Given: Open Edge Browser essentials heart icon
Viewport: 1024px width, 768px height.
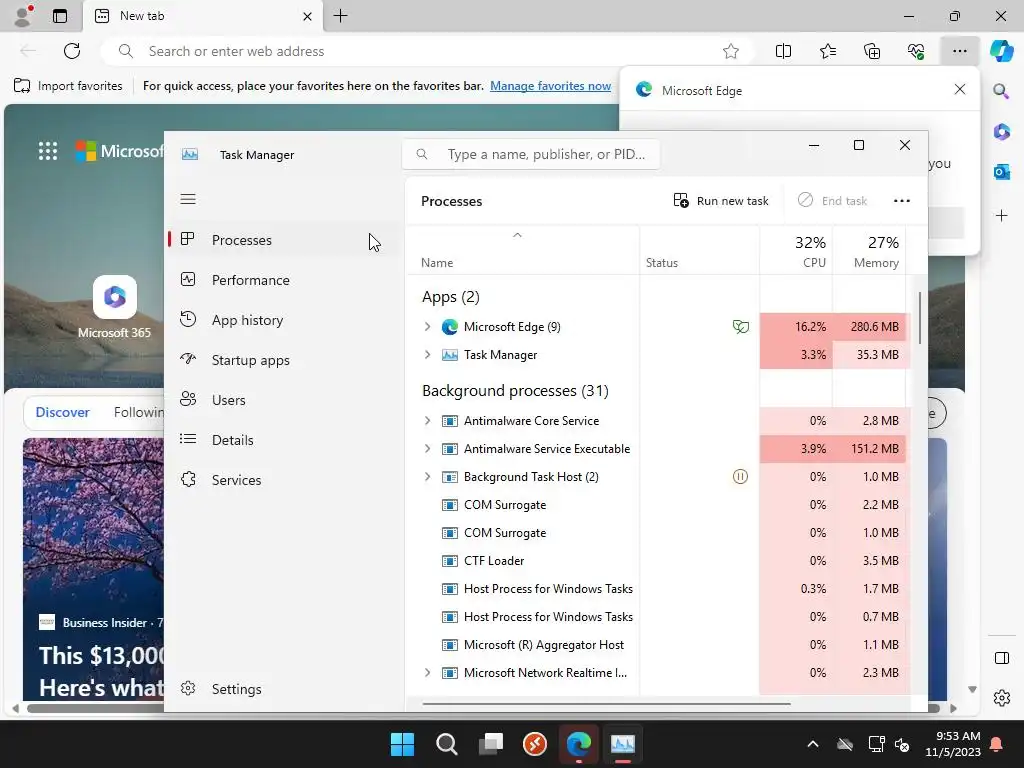Looking at the screenshot, I should [916, 51].
